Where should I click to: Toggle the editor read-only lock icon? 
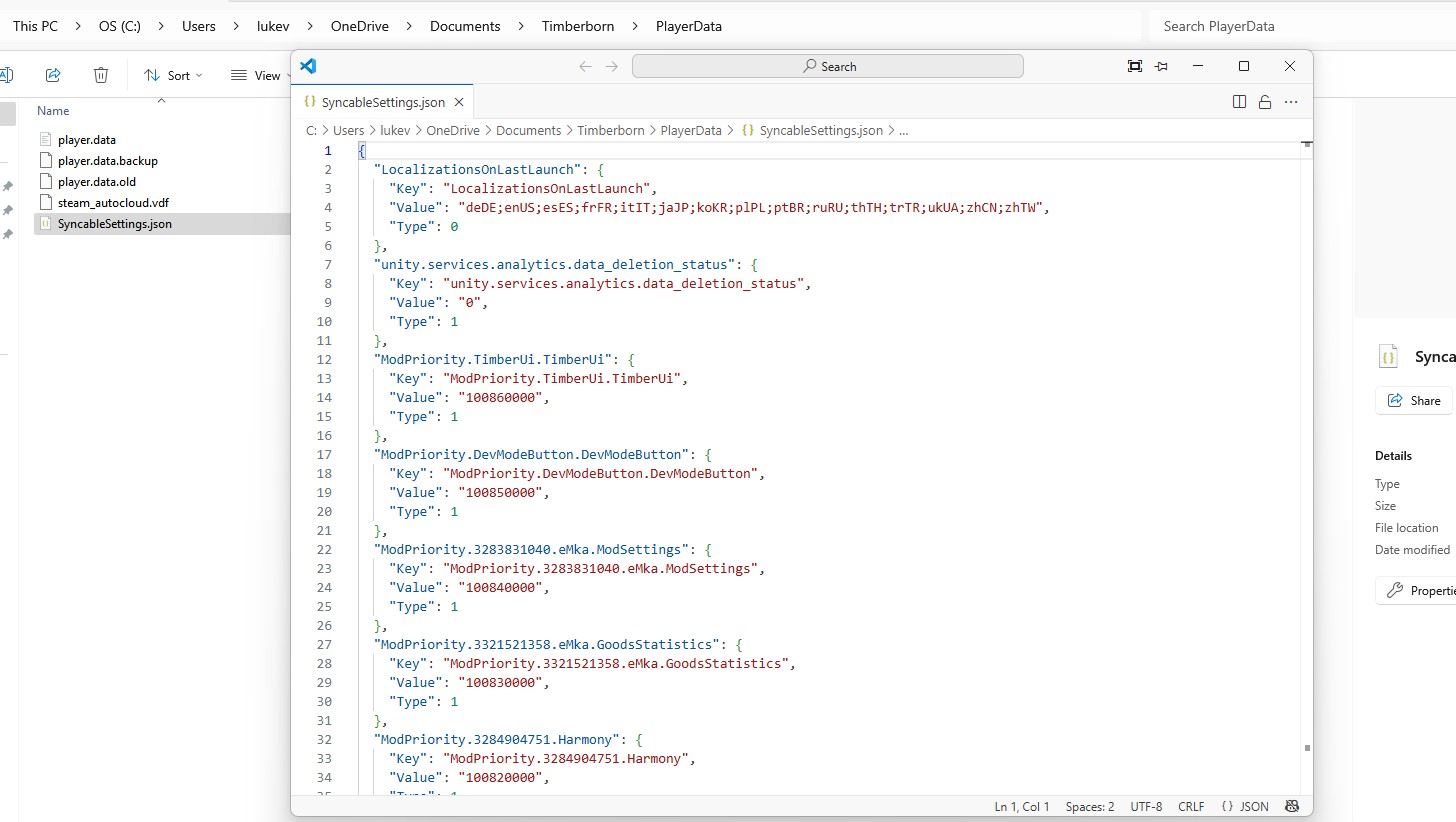tap(1265, 102)
